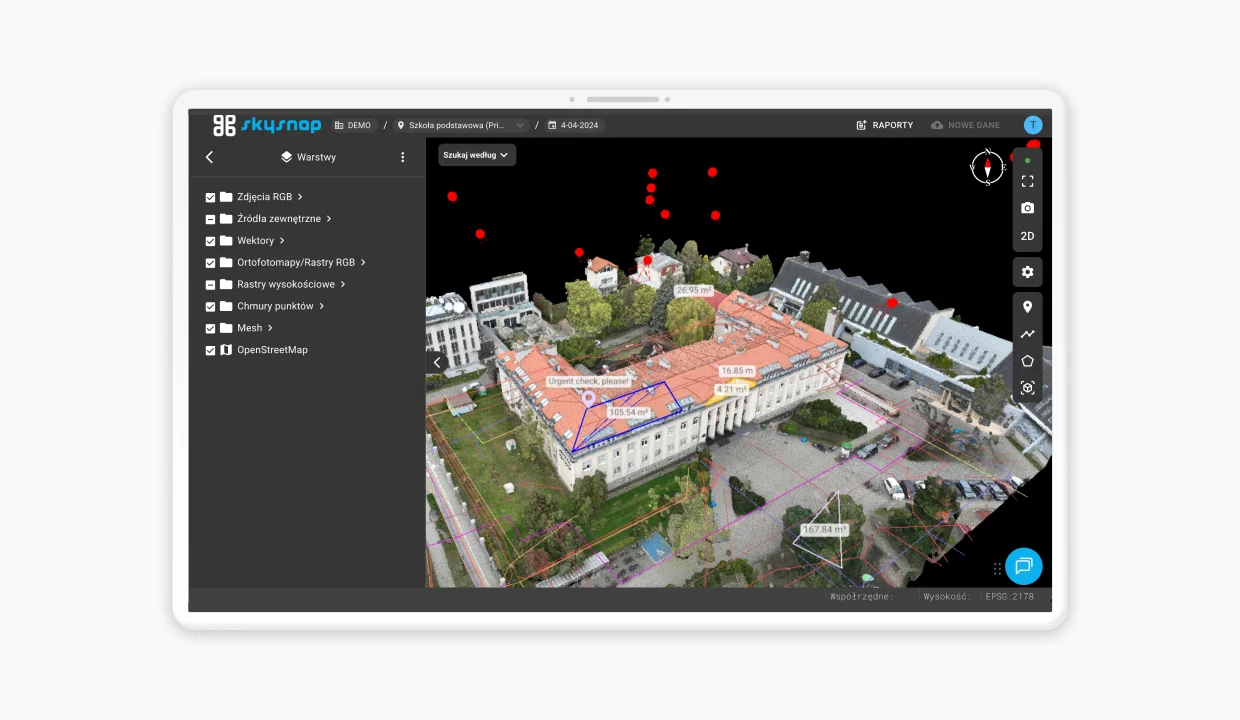Expand the Chmury punktów chevron

[321, 307]
